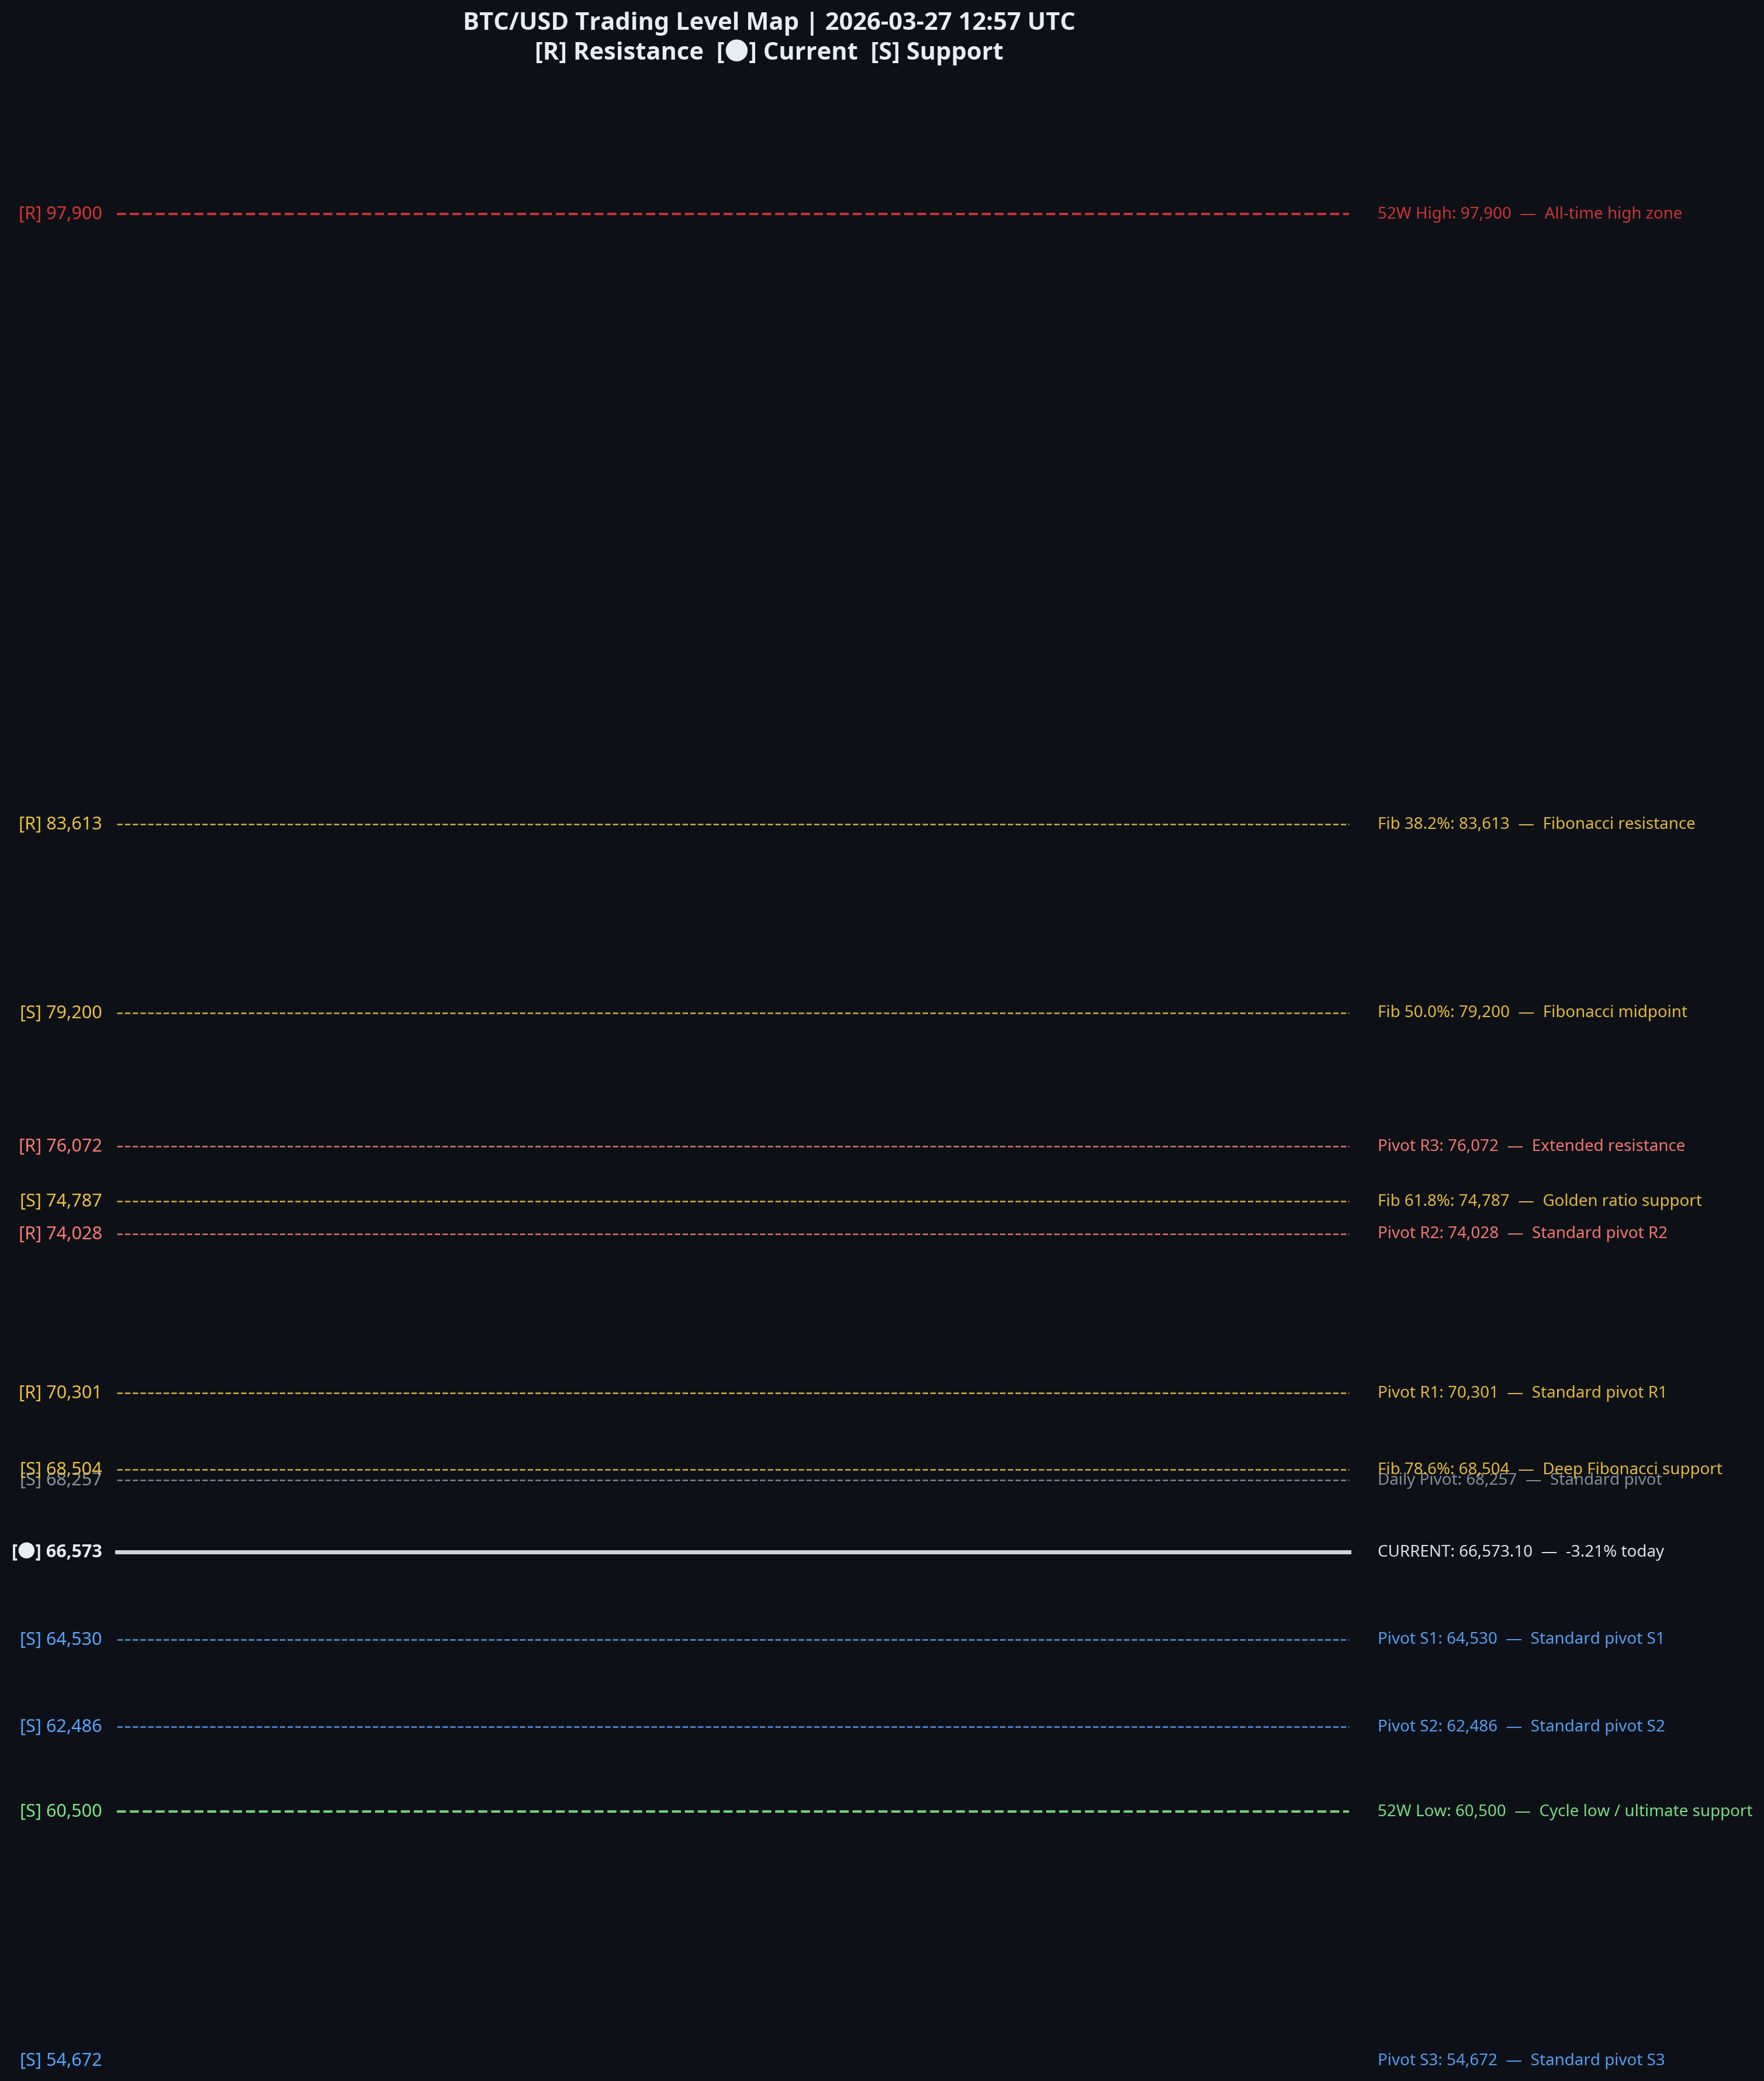Toggle the Daily Pivot line visibility
1764x2081 pixels.
coord(735,1480)
